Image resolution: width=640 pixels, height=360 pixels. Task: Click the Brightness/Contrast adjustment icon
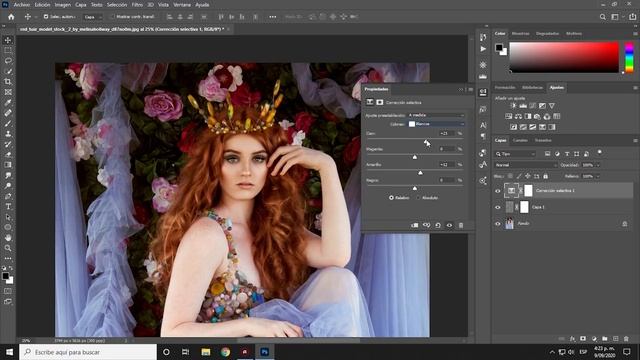tap(513, 106)
